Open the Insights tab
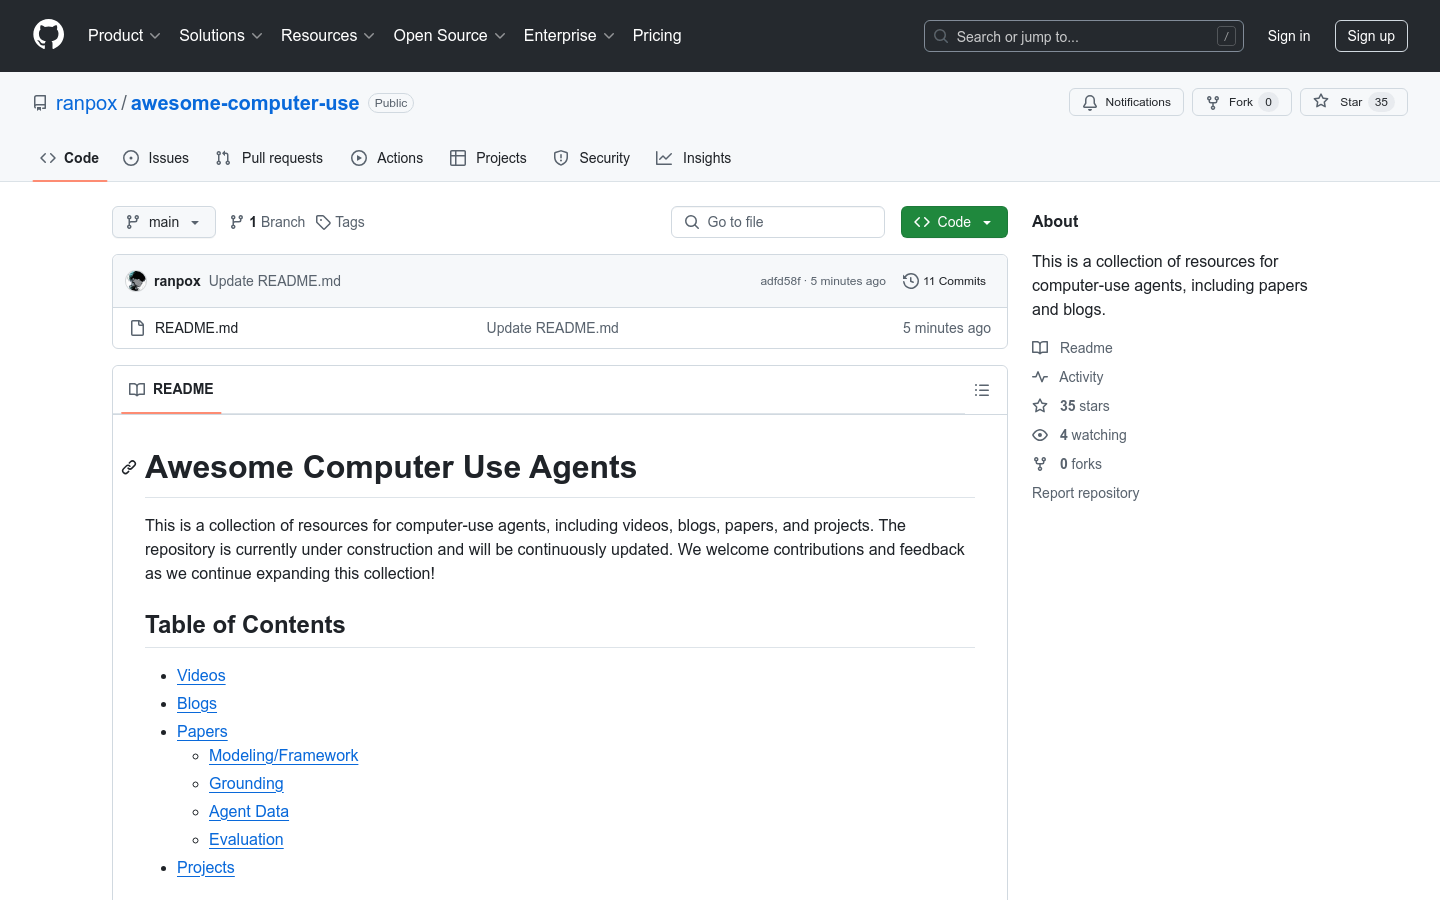Image resolution: width=1440 pixels, height=900 pixels. 694,158
